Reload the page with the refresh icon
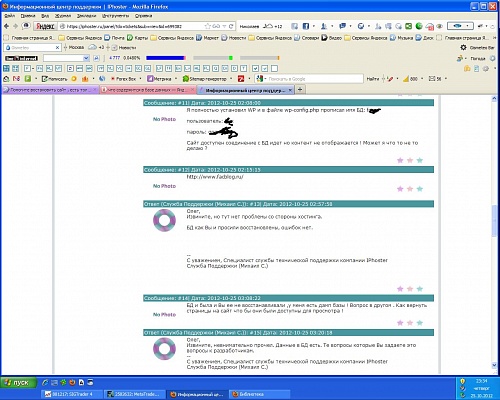Viewport: 500px width, 400px height. coord(231,26)
